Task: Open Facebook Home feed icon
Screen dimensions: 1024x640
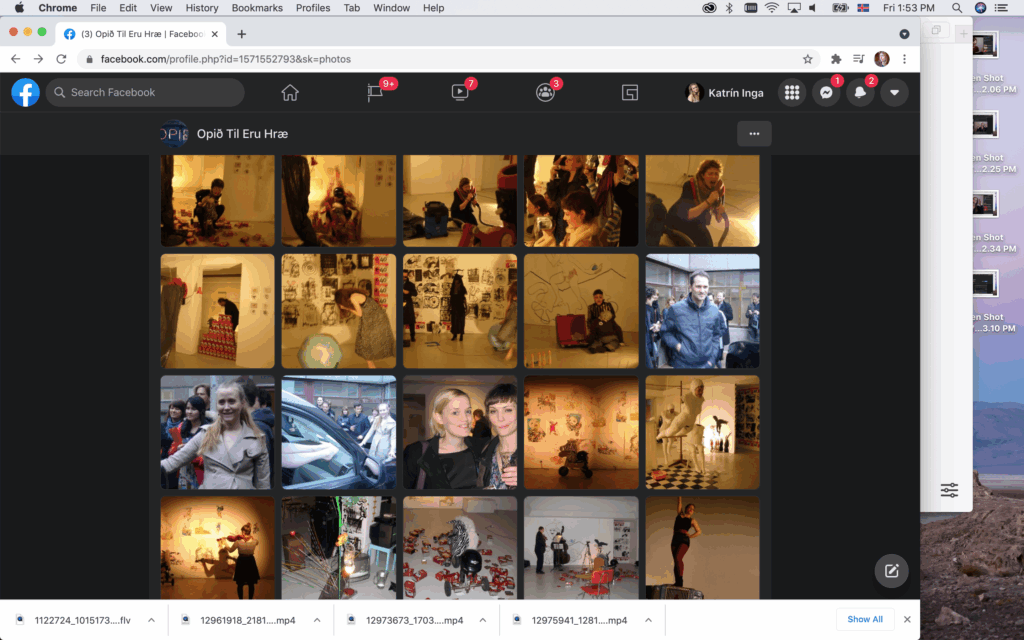Action: 290,93
